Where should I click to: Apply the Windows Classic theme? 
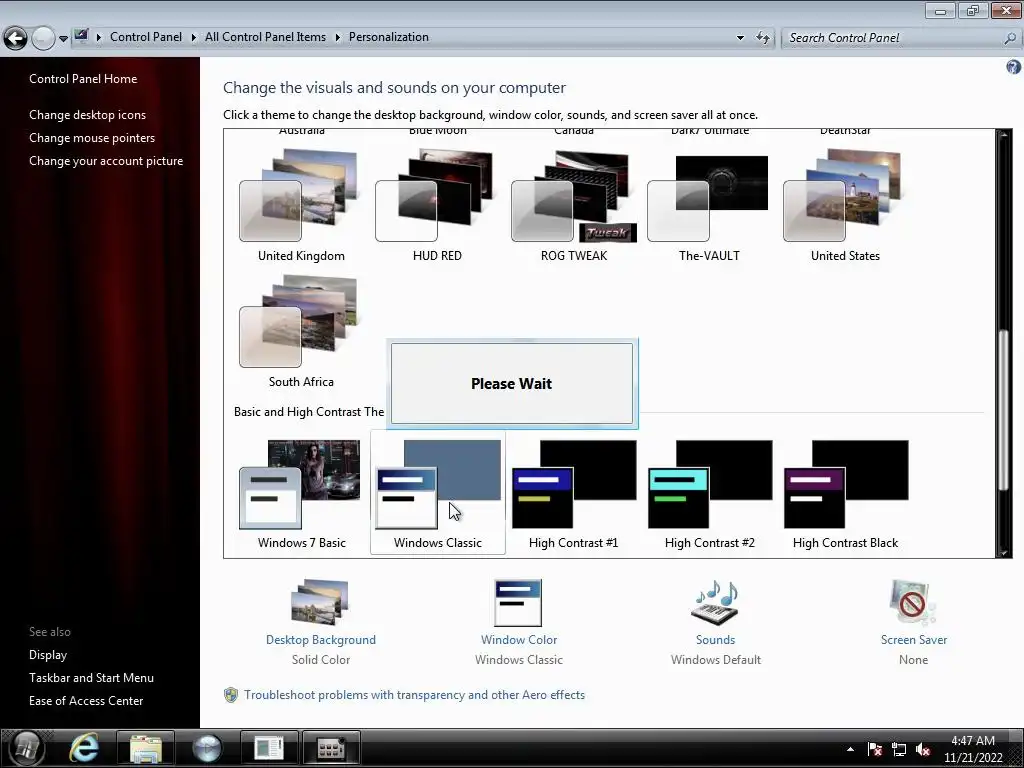click(x=437, y=494)
